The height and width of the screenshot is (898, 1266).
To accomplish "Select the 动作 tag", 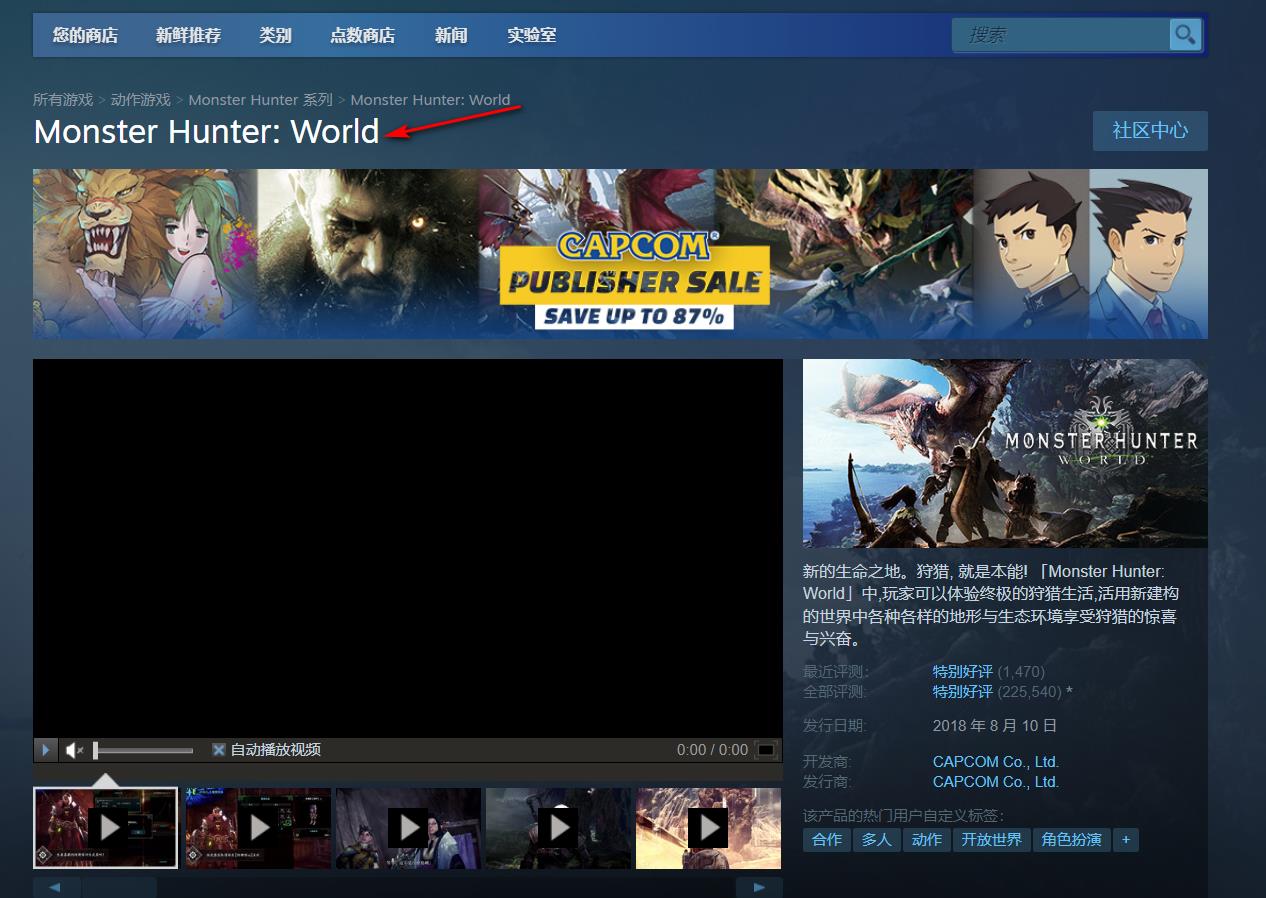I will tap(927, 840).
